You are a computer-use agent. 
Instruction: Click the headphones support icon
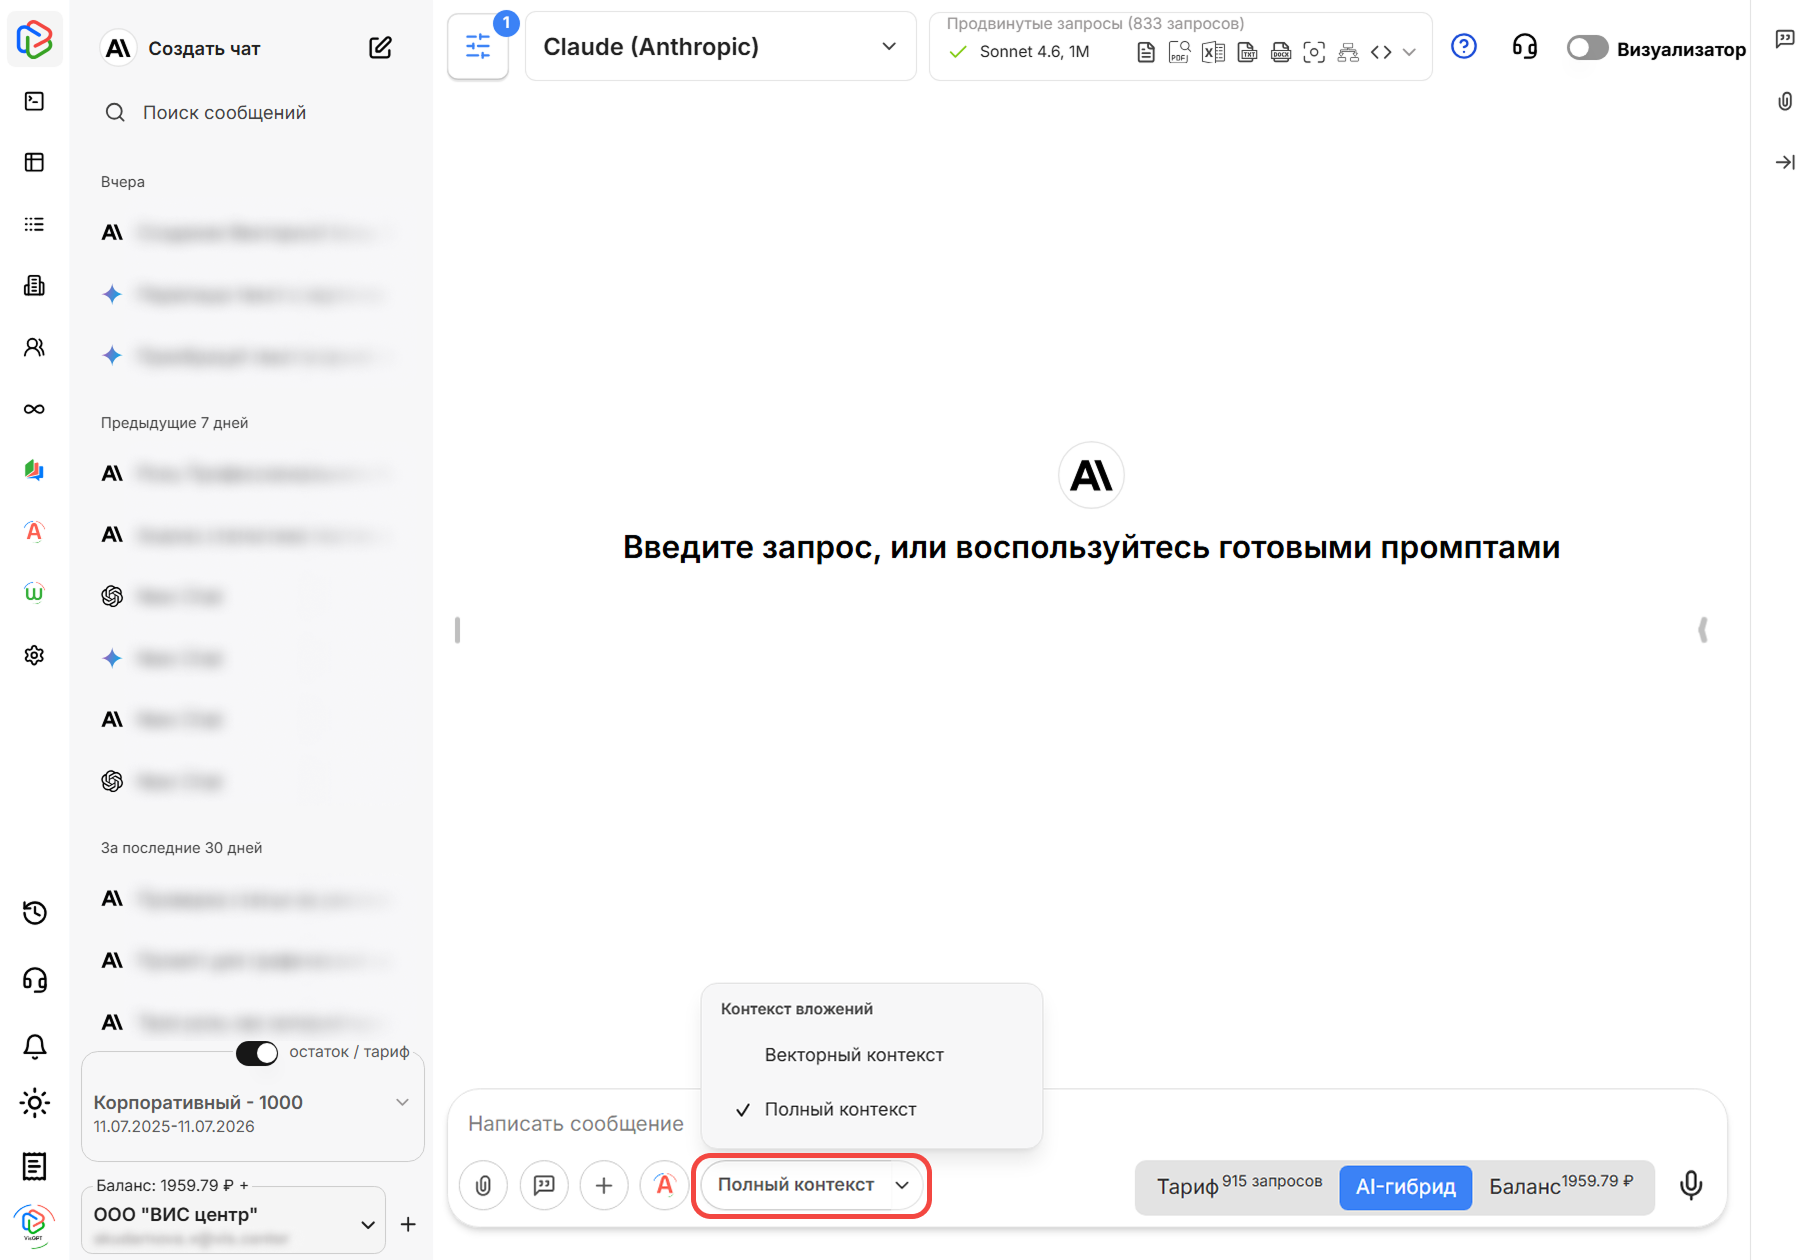1524,47
